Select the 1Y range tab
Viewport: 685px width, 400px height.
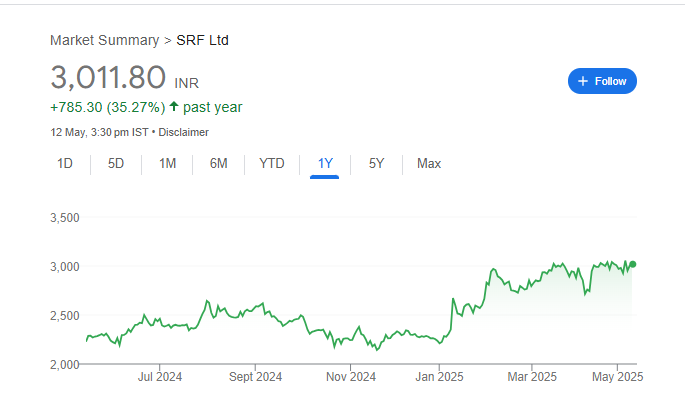click(x=325, y=163)
